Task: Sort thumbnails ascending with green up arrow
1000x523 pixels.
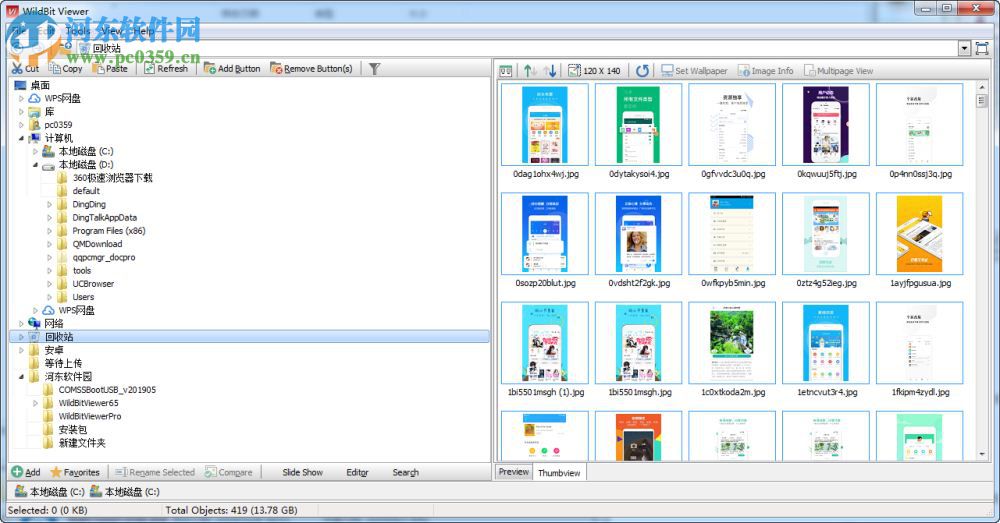Action: pos(529,71)
